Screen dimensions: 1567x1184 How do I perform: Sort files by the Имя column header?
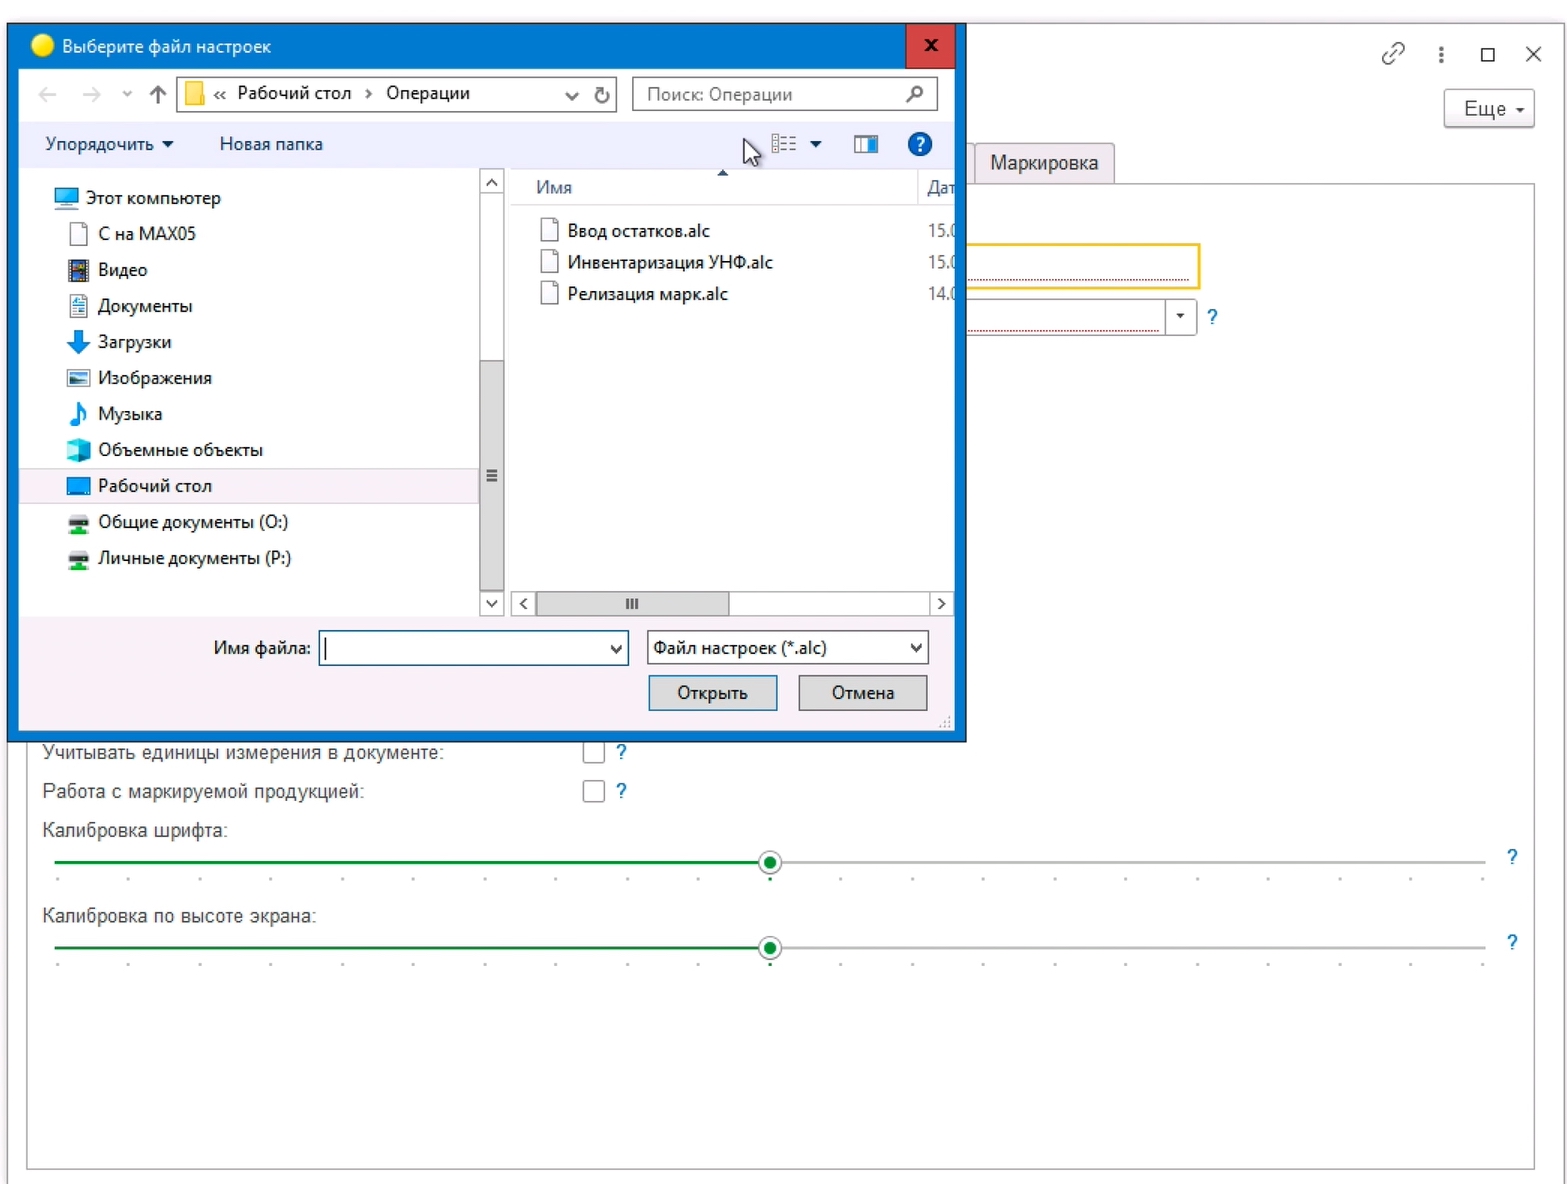(x=554, y=187)
